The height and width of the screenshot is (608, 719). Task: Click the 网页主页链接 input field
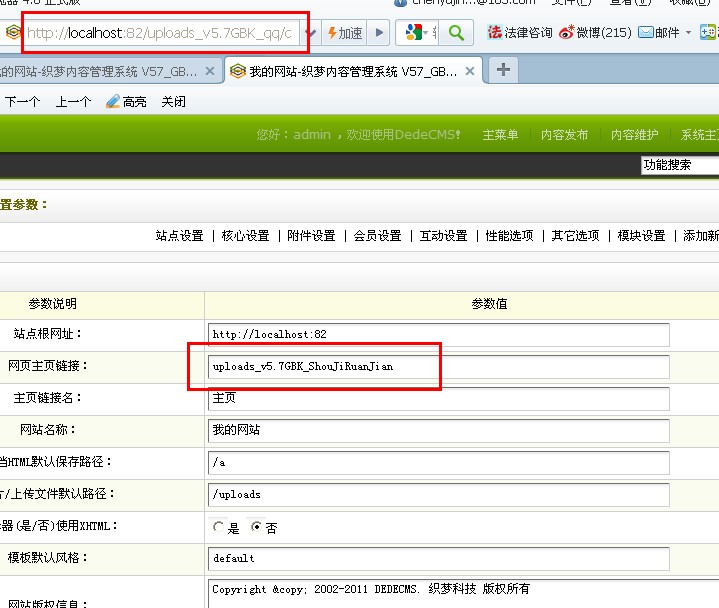tap(438, 367)
